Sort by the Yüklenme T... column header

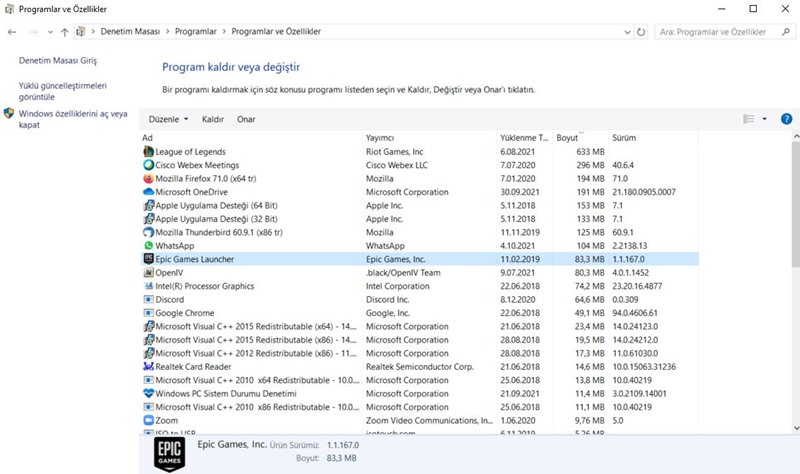point(524,138)
